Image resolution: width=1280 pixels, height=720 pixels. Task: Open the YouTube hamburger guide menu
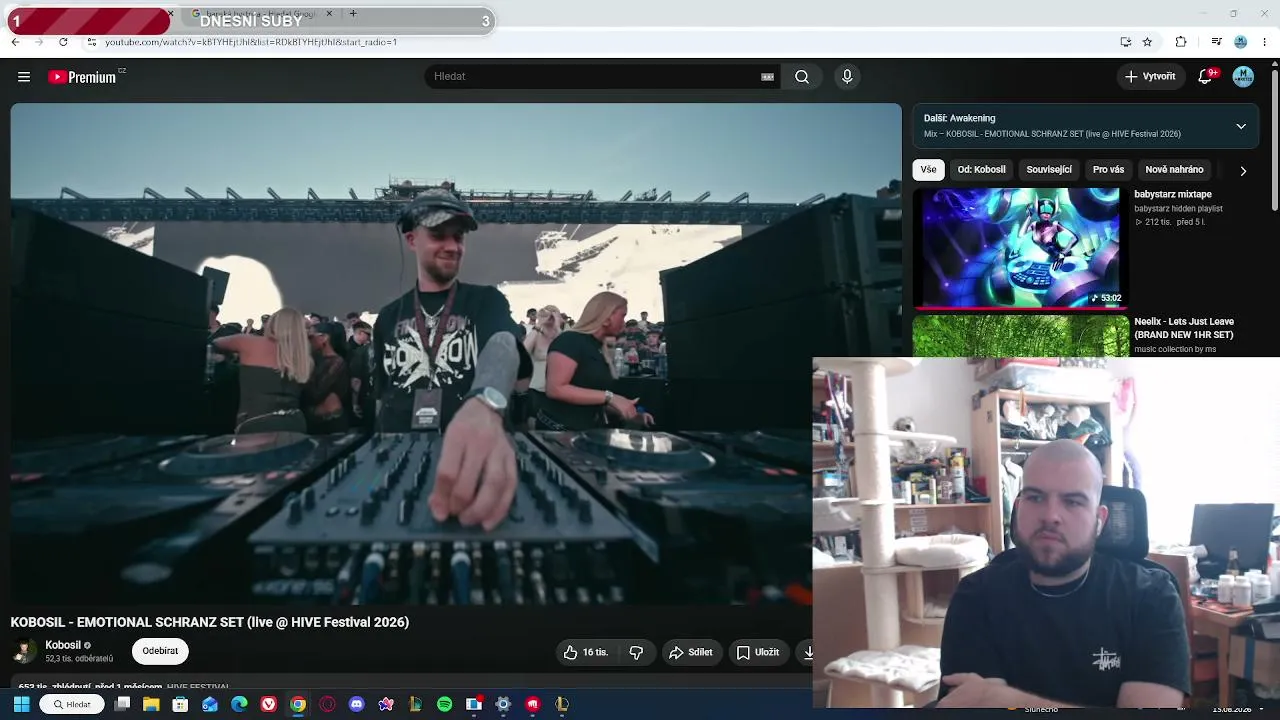(24, 77)
